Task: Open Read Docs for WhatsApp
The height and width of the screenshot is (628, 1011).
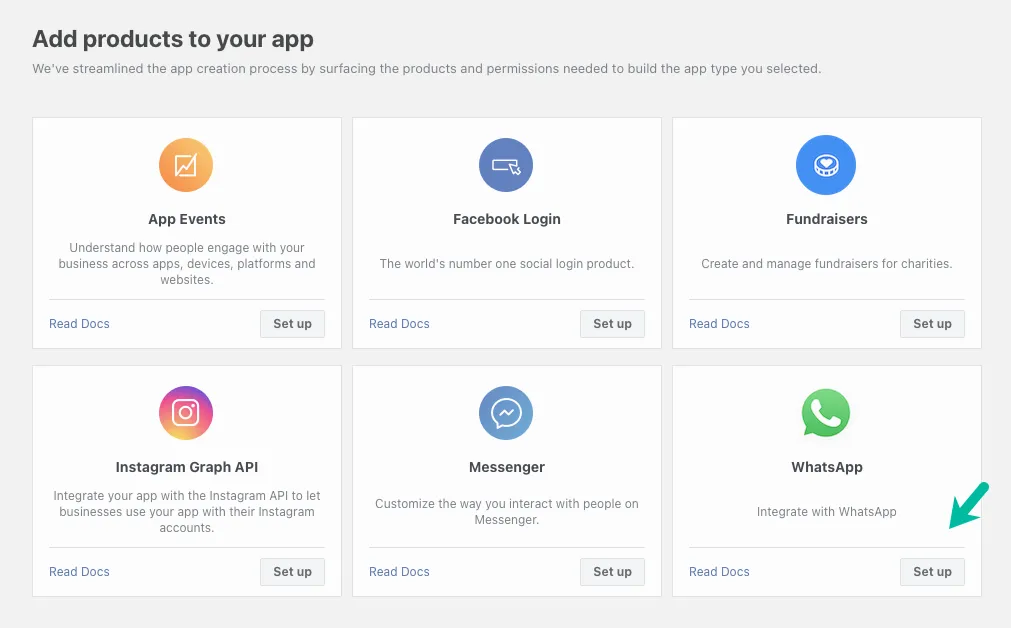Action: (718, 571)
